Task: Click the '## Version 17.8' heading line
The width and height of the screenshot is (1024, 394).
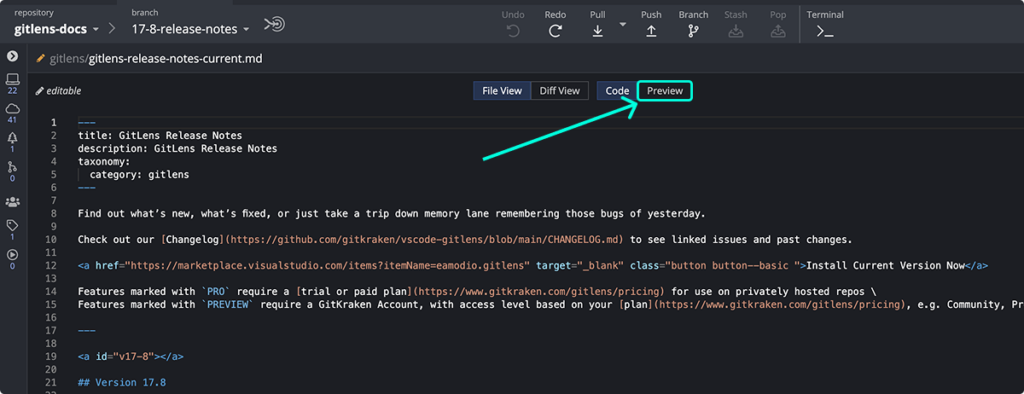Action: tap(121, 382)
